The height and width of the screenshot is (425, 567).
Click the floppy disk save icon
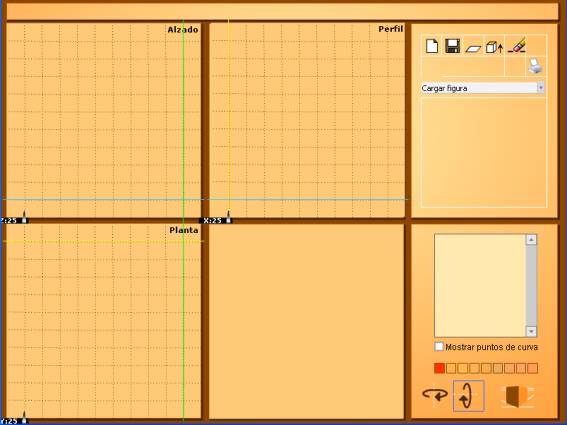coord(452,46)
